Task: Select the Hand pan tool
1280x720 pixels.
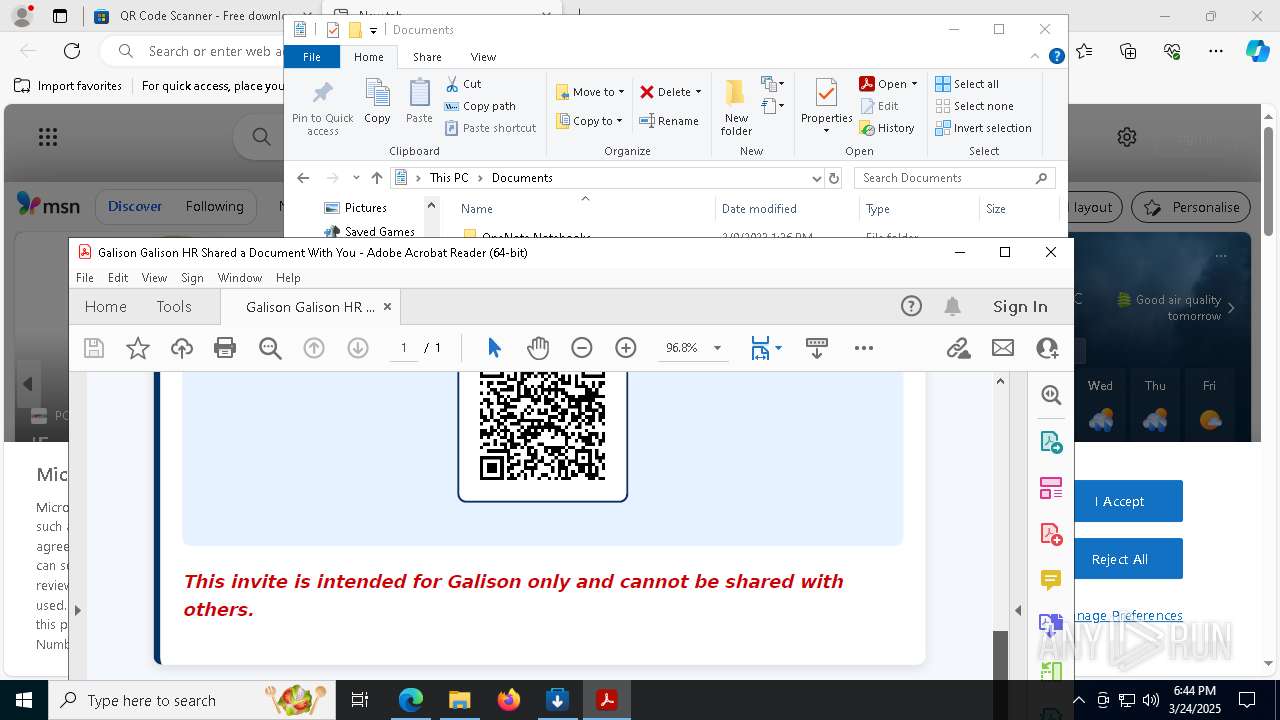Action: click(538, 348)
